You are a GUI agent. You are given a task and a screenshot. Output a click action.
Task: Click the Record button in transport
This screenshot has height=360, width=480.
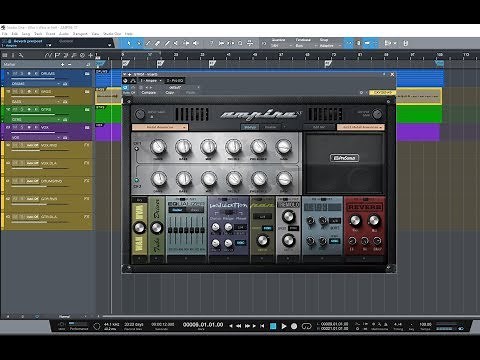294,326
